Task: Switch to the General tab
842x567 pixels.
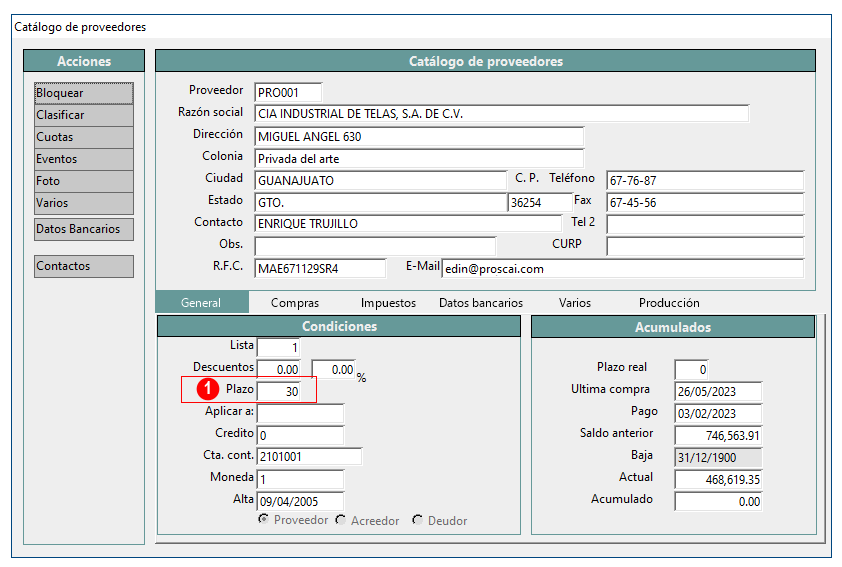Action: pyautogui.click(x=201, y=303)
